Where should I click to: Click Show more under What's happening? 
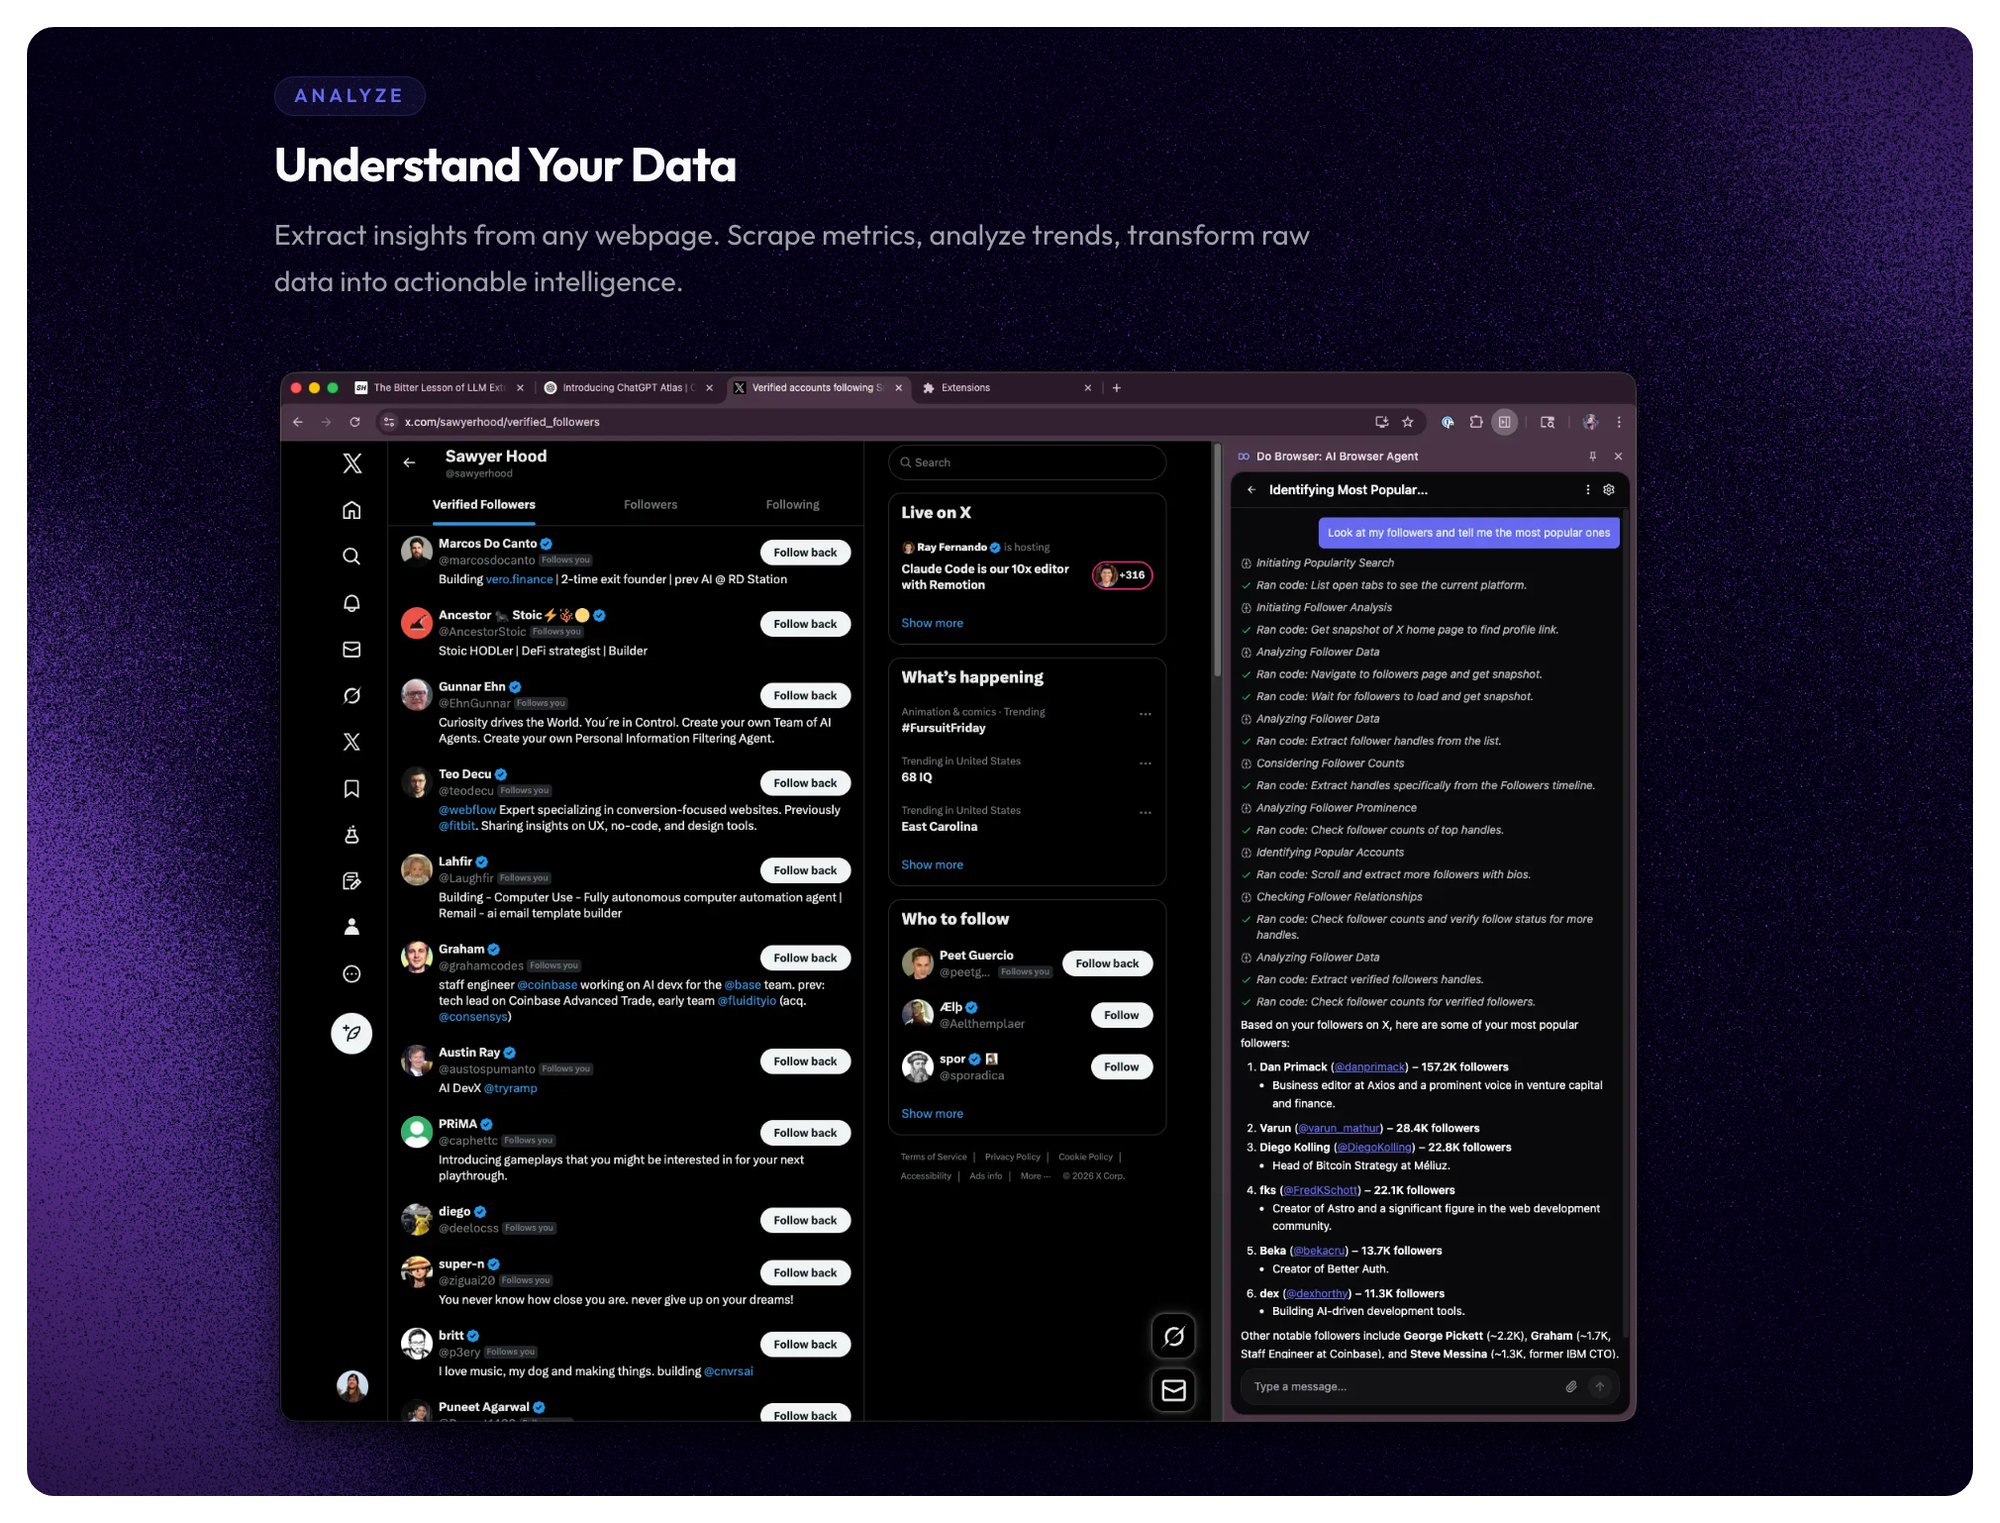tap(931, 864)
